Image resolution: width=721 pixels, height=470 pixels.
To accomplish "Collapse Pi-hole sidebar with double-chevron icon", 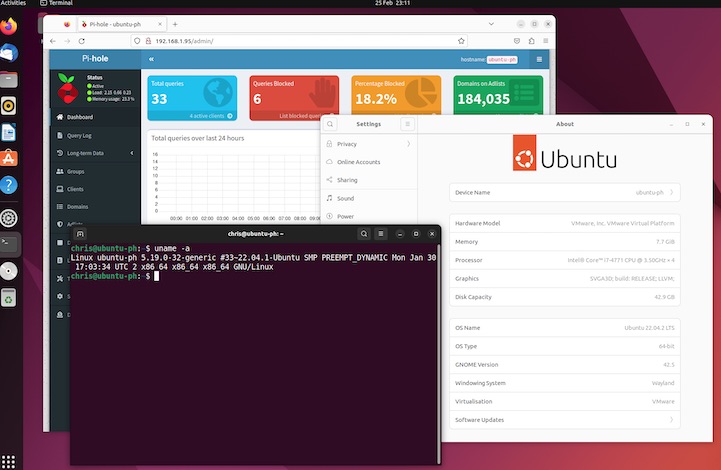I will [152, 60].
